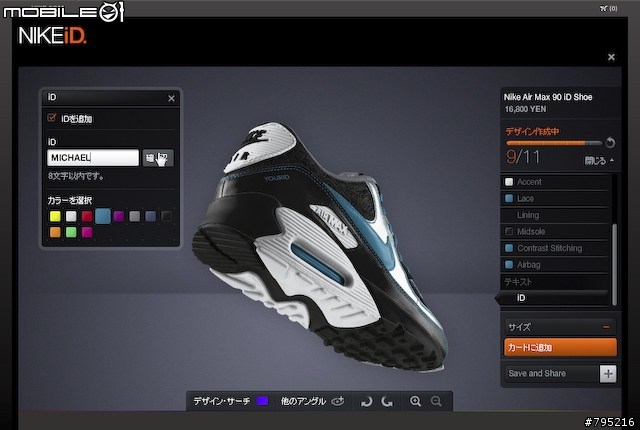Click the step list scrollbar
The image size is (640, 430).
click(614, 264)
